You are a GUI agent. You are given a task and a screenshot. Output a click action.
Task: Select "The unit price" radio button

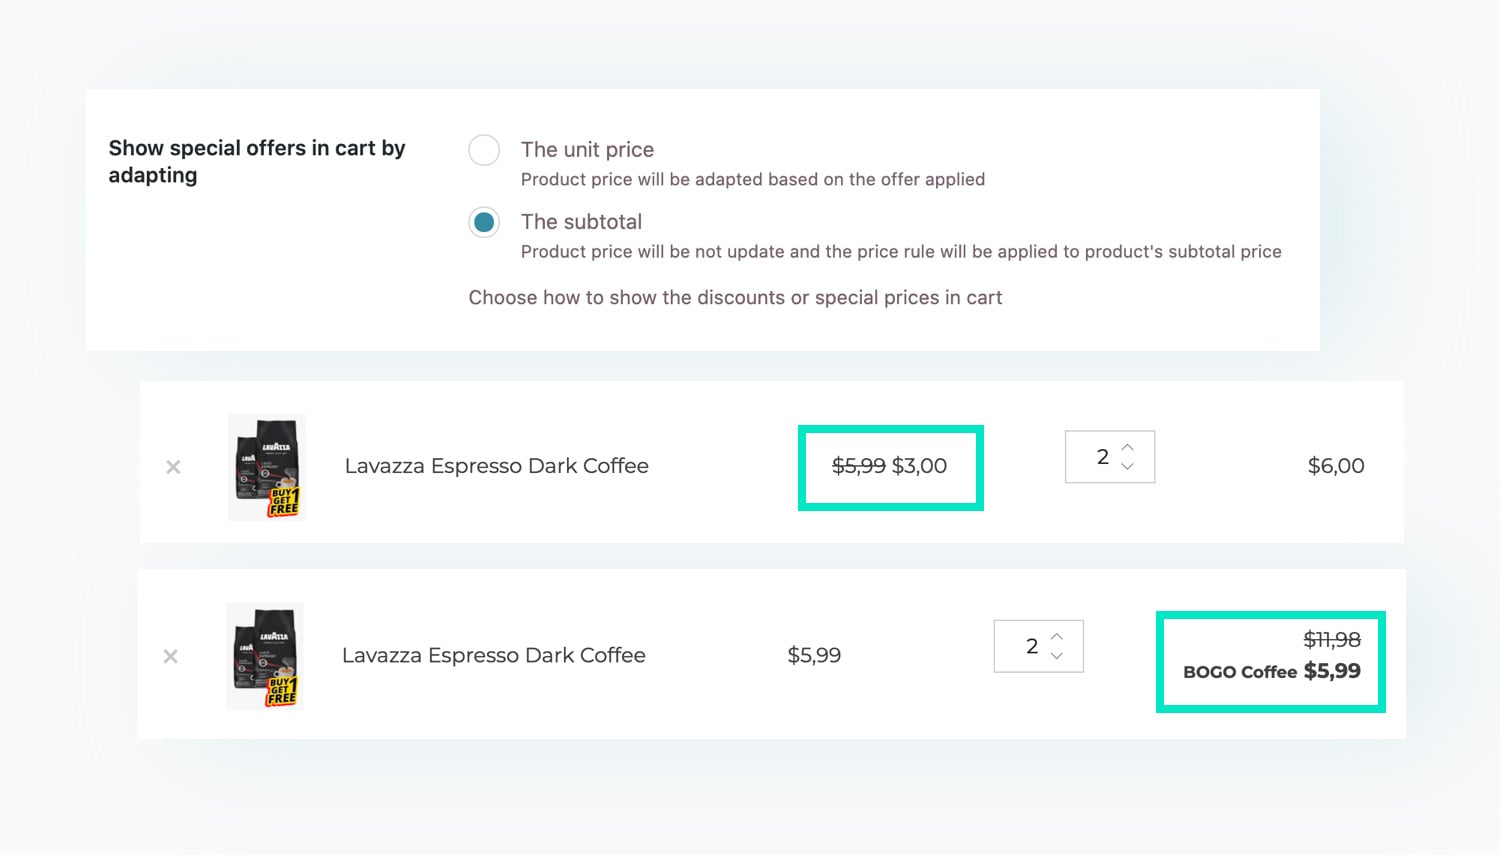coord(484,150)
